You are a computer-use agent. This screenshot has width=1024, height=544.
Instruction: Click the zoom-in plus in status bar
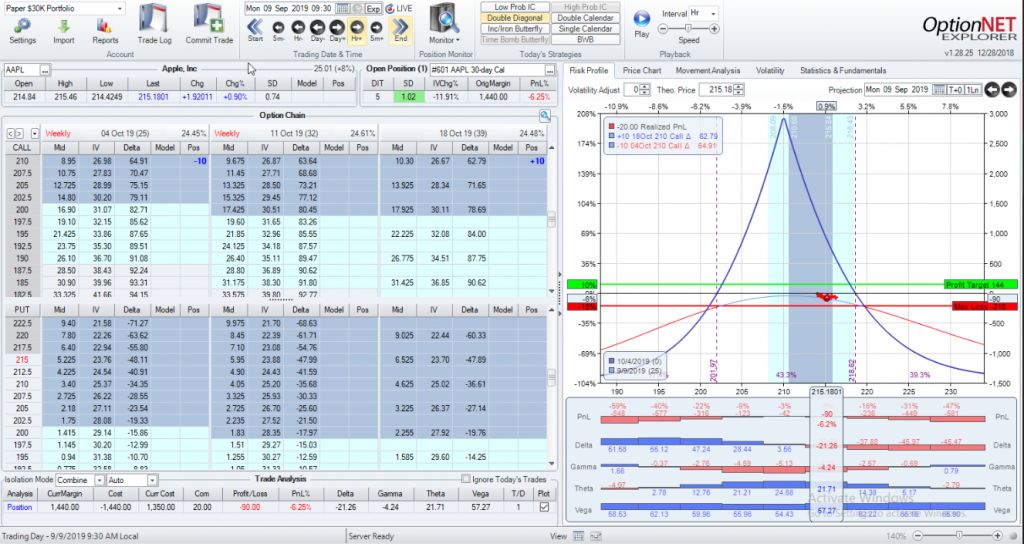tap(999, 536)
